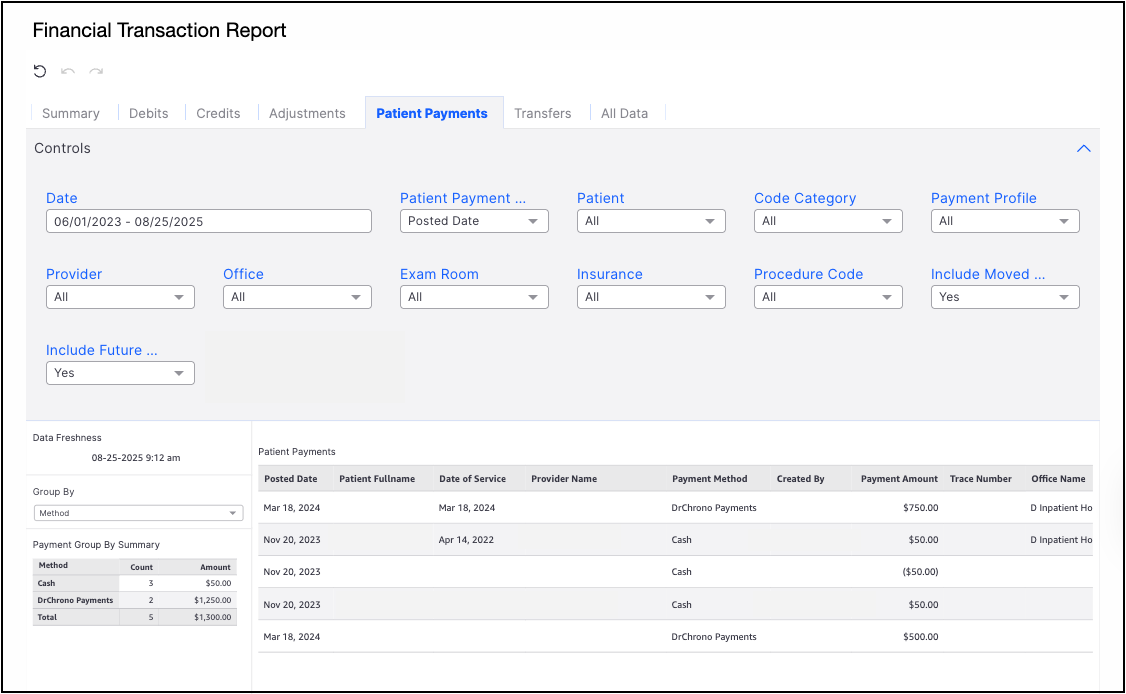Screen dimensions: 1126x694
Task: Open the Code Category dropdown
Action: tap(828, 221)
